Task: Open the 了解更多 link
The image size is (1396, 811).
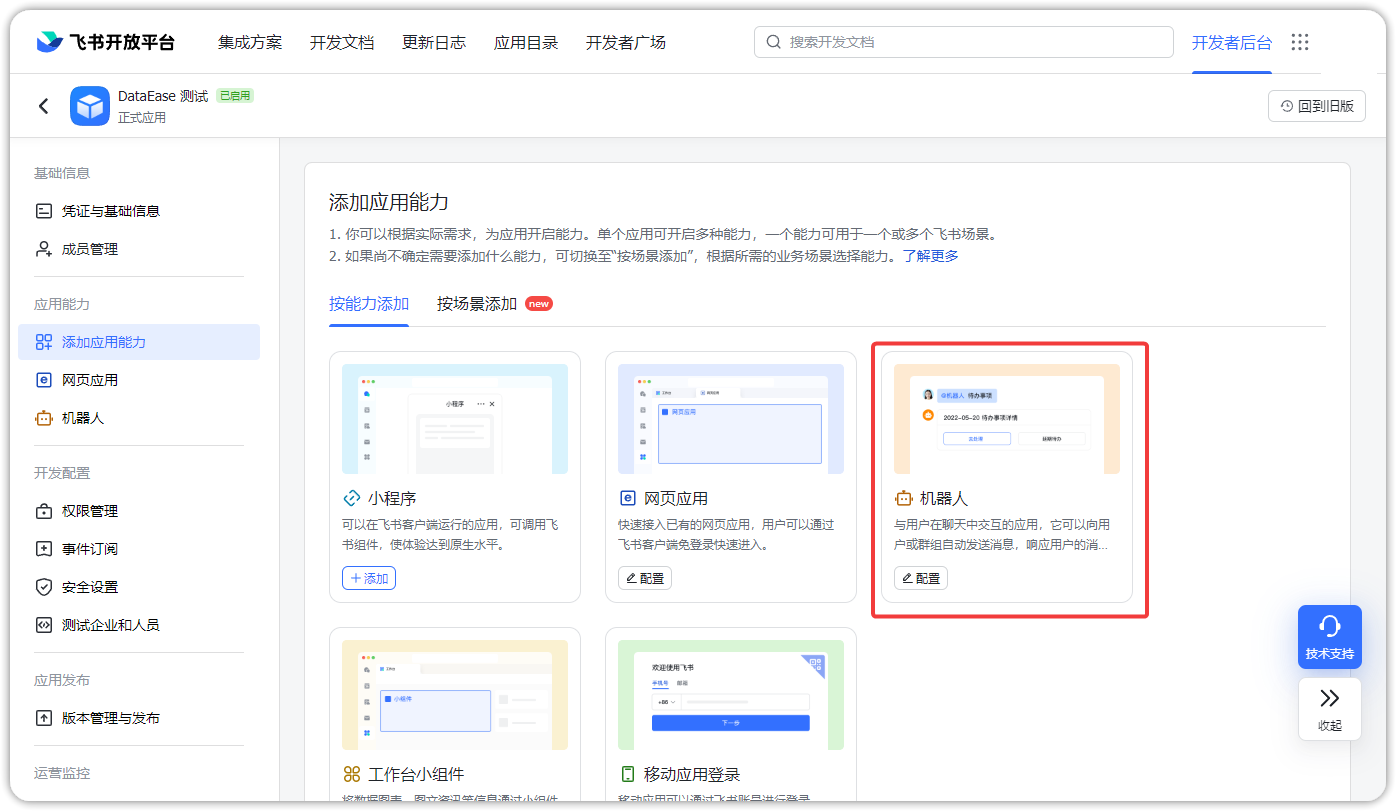Action: coord(931,256)
